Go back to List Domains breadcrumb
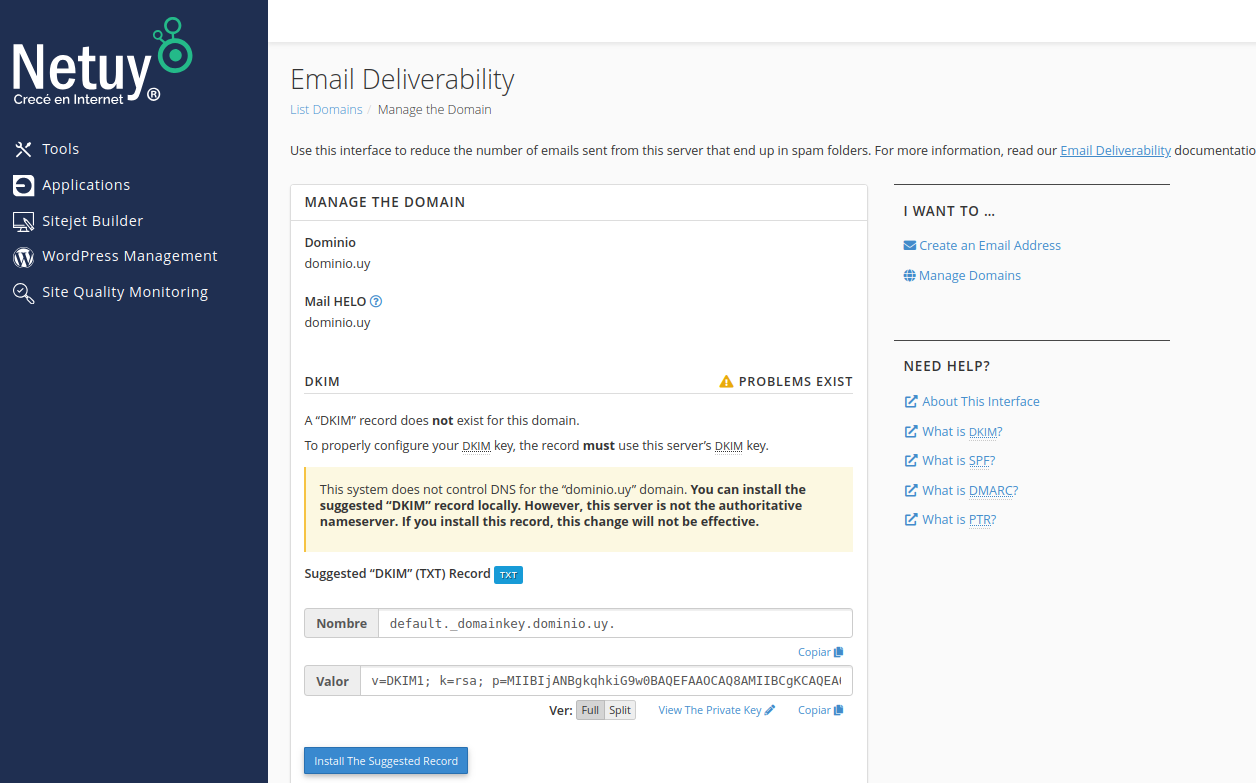This screenshot has width=1256, height=783. (x=326, y=110)
